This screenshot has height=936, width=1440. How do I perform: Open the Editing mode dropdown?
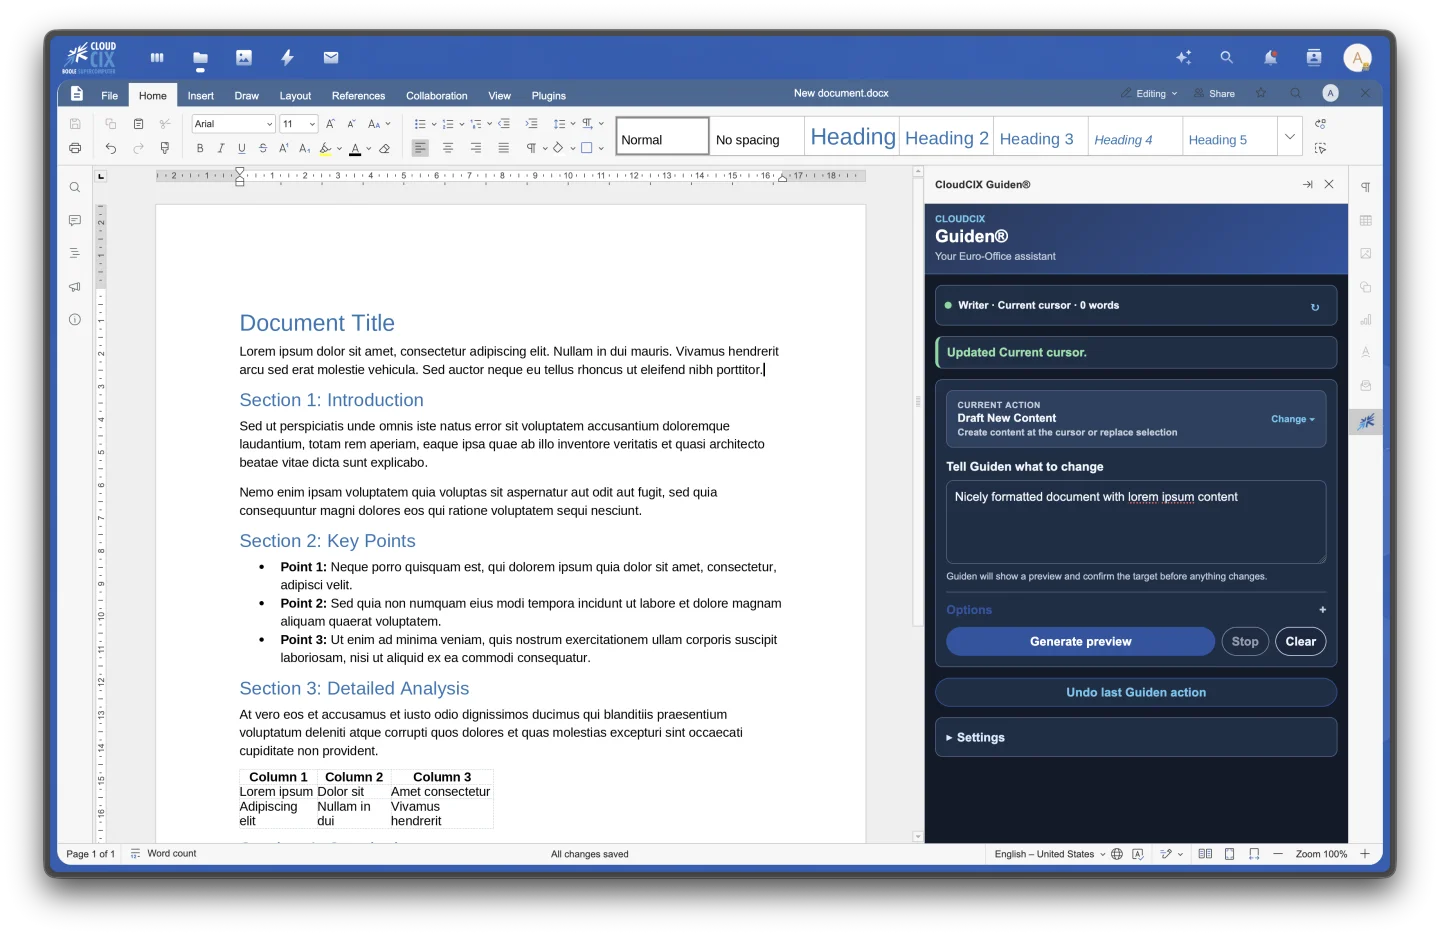(1149, 93)
